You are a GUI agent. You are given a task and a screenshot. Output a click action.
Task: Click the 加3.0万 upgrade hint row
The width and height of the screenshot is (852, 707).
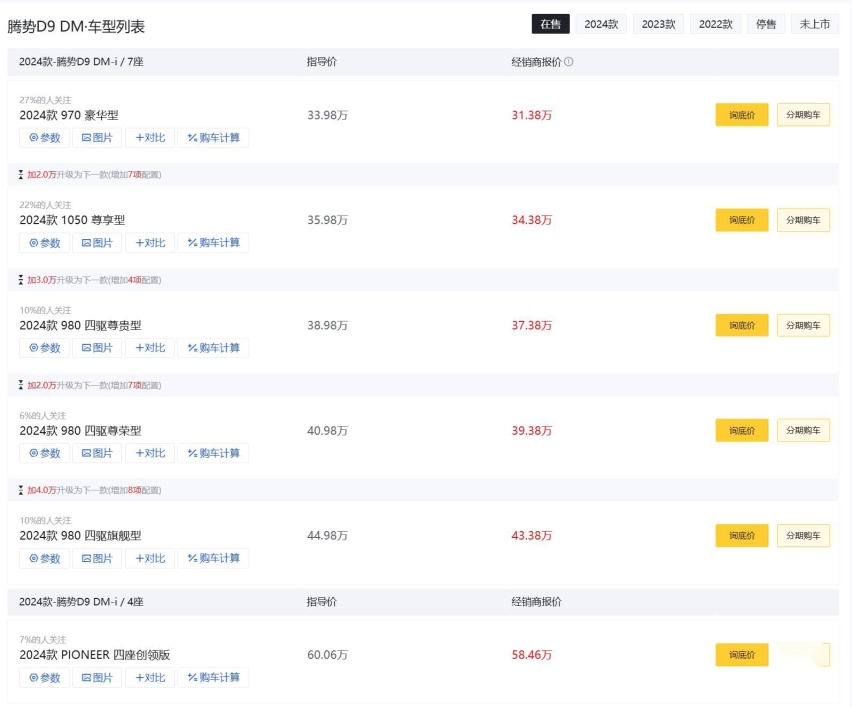423,280
